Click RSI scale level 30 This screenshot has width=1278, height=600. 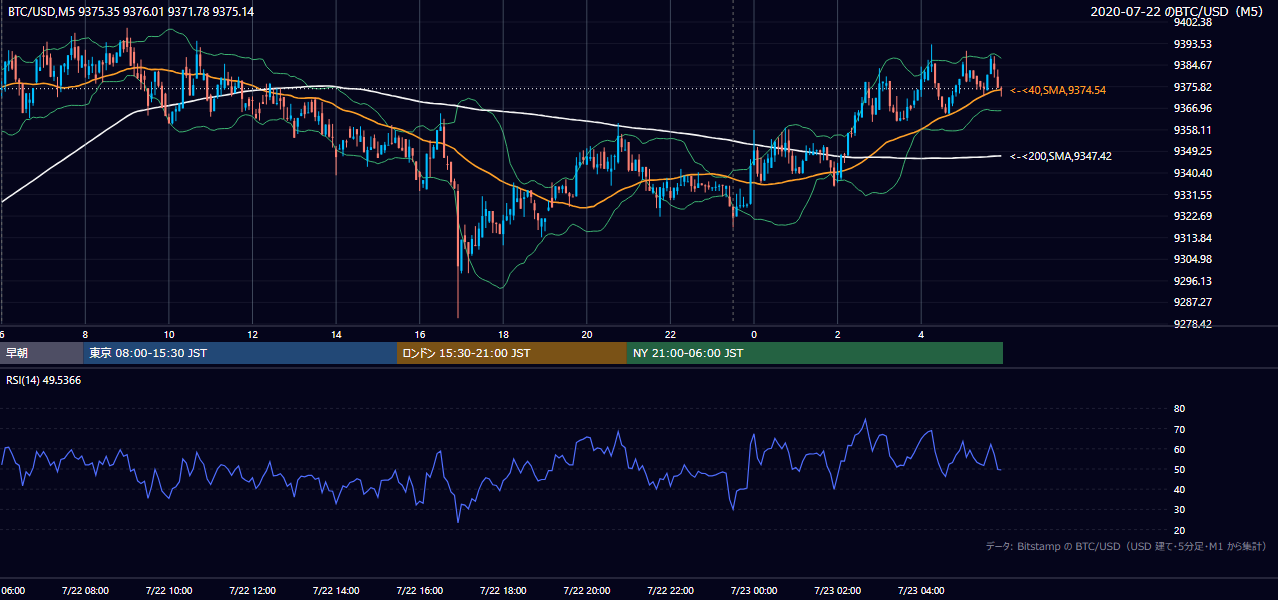click(x=1179, y=510)
